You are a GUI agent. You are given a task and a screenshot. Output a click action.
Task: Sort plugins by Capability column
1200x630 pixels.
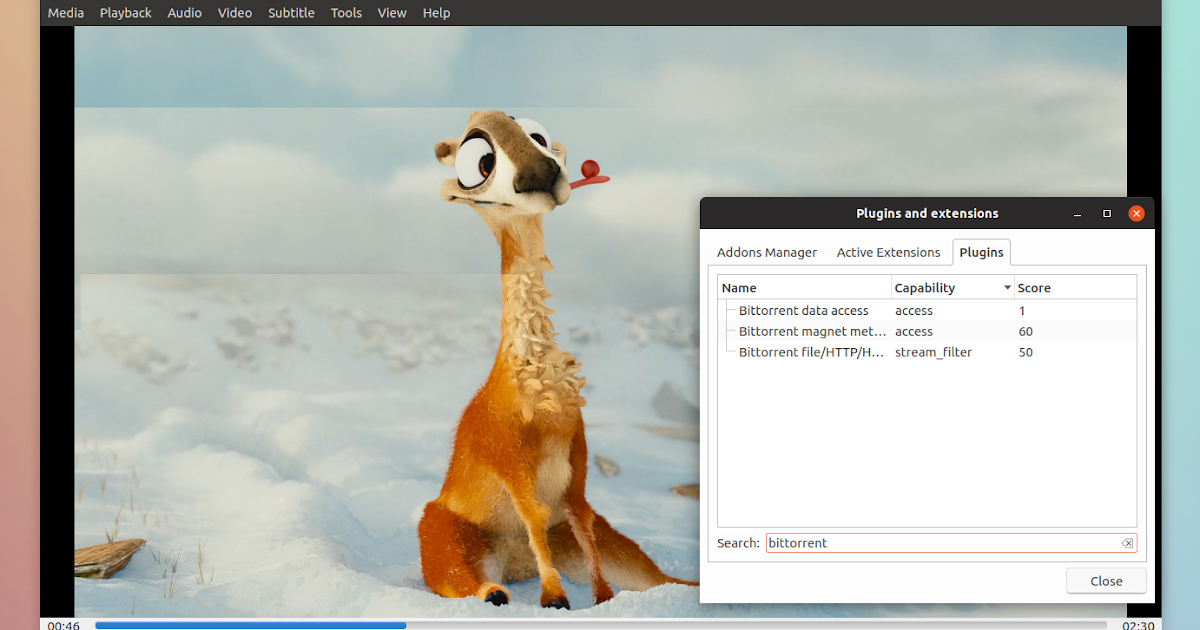(953, 288)
